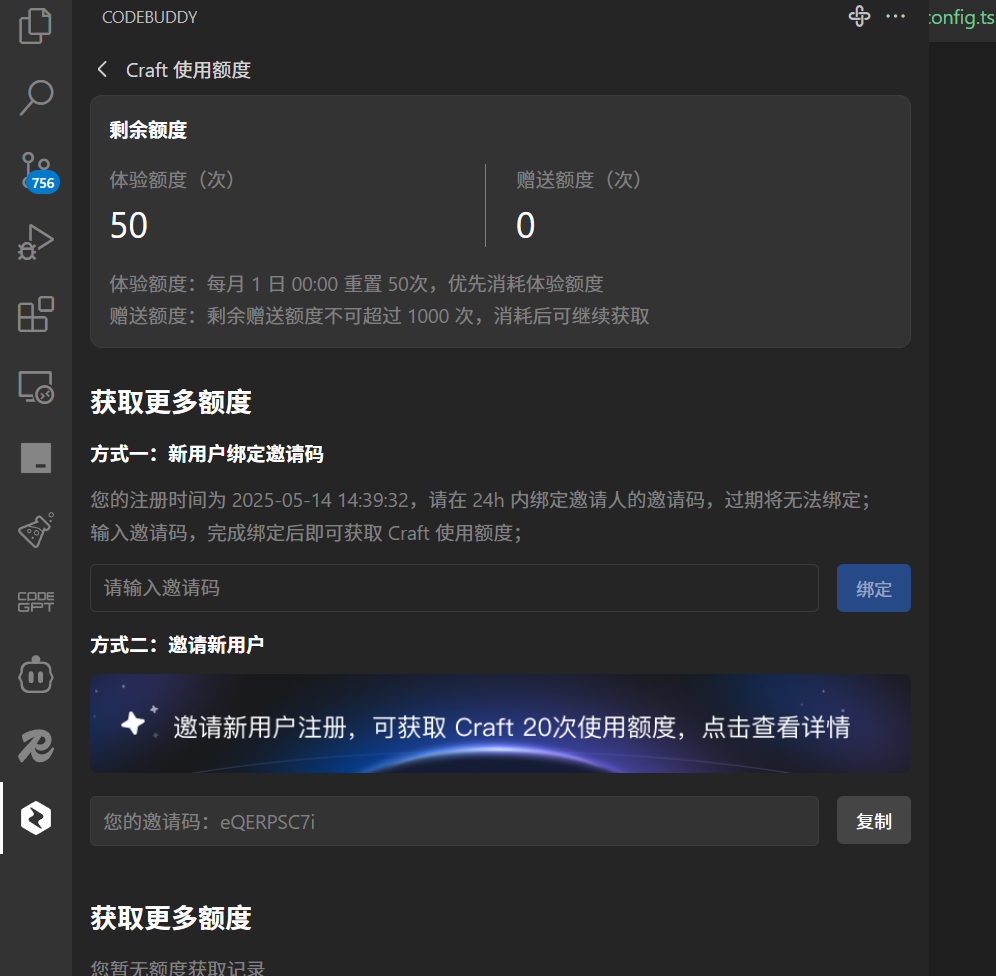Click the 您的邀请码 eQERPSC7i field
This screenshot has width=996, height=976.
[x=454, y=821]
